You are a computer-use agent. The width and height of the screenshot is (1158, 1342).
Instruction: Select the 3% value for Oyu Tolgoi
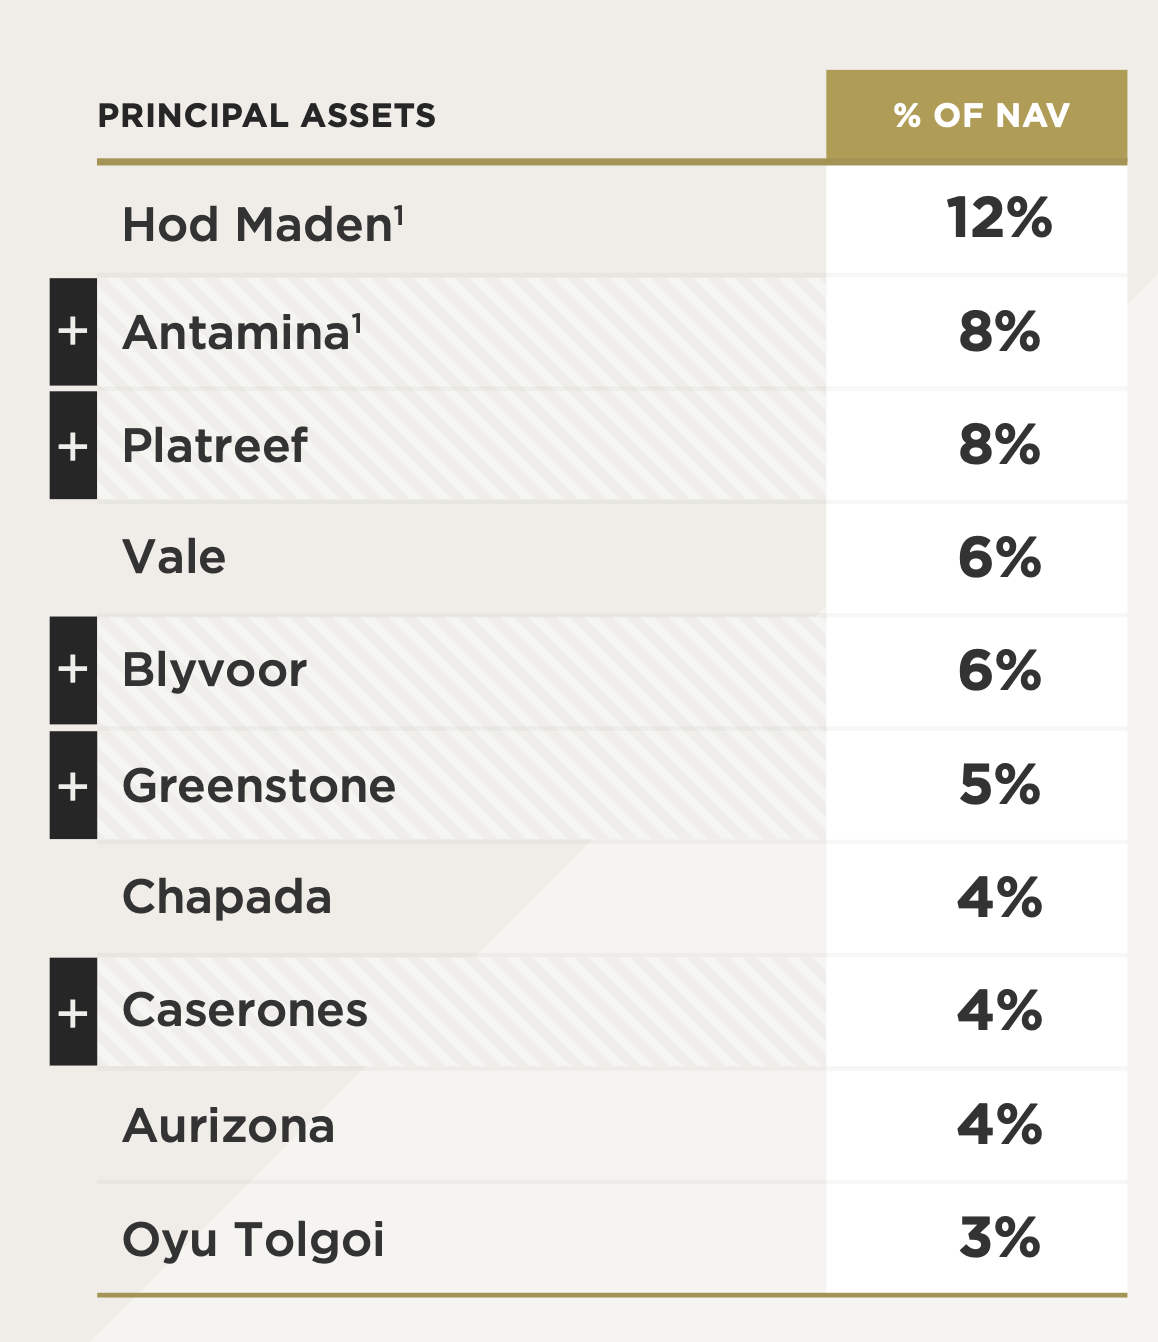pyautogui.click(x=998, y=1238)
